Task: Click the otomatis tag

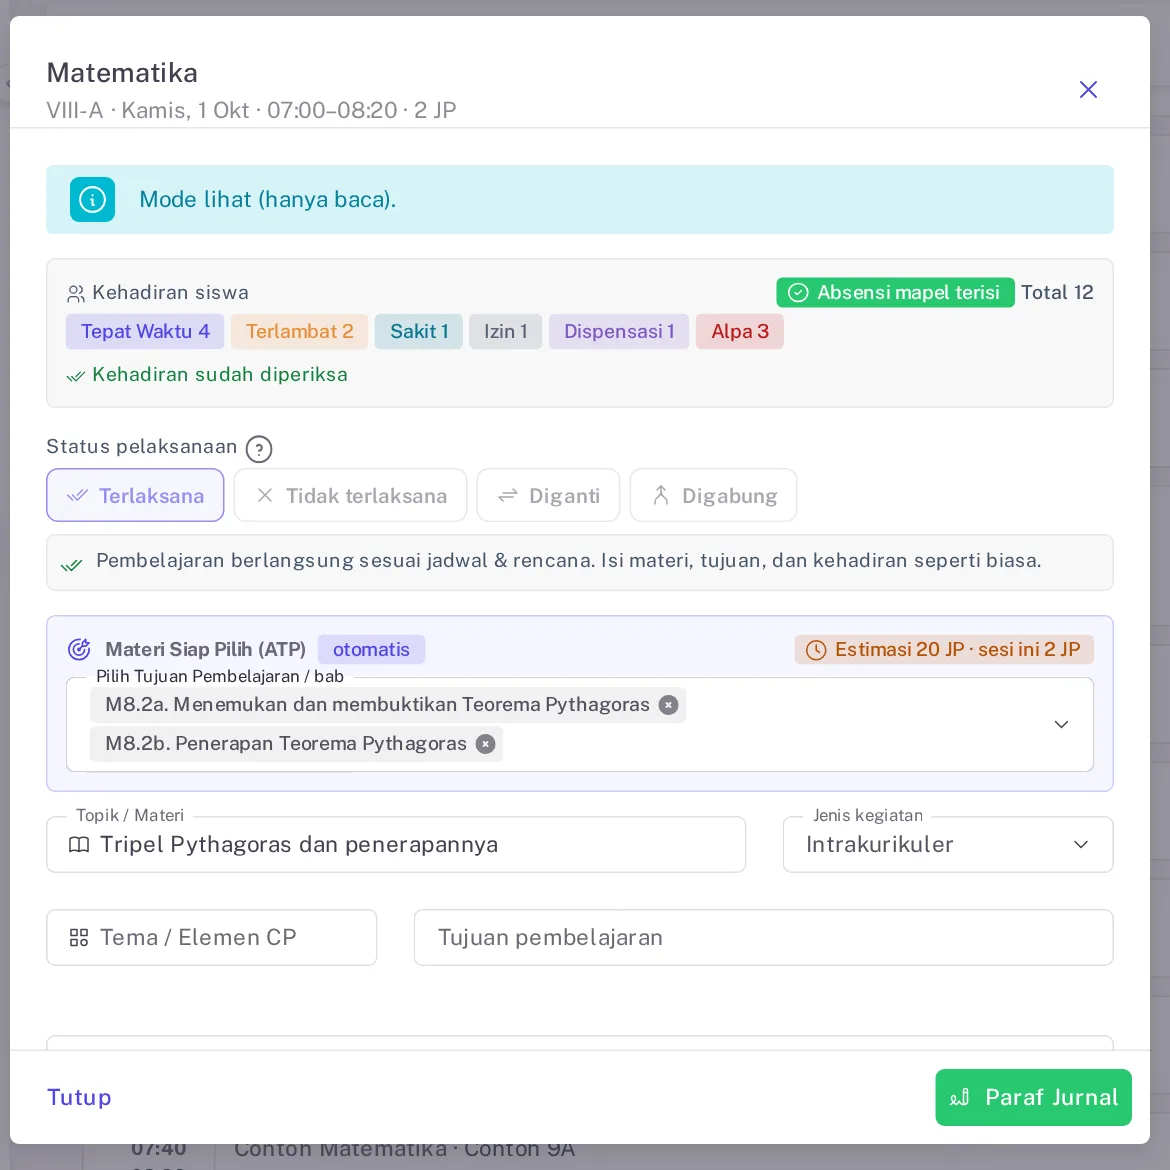Action: tap(372, 650)
